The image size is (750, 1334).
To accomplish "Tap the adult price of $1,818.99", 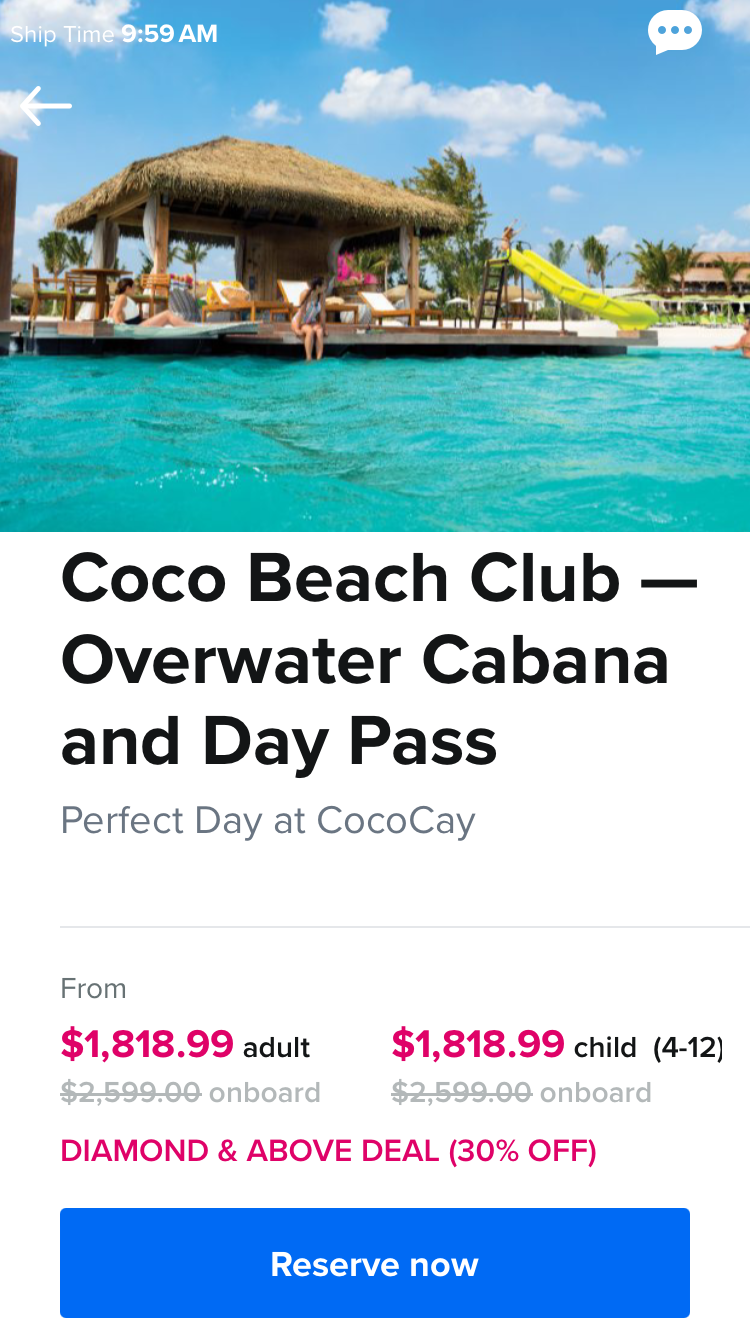I will 147,1044.
